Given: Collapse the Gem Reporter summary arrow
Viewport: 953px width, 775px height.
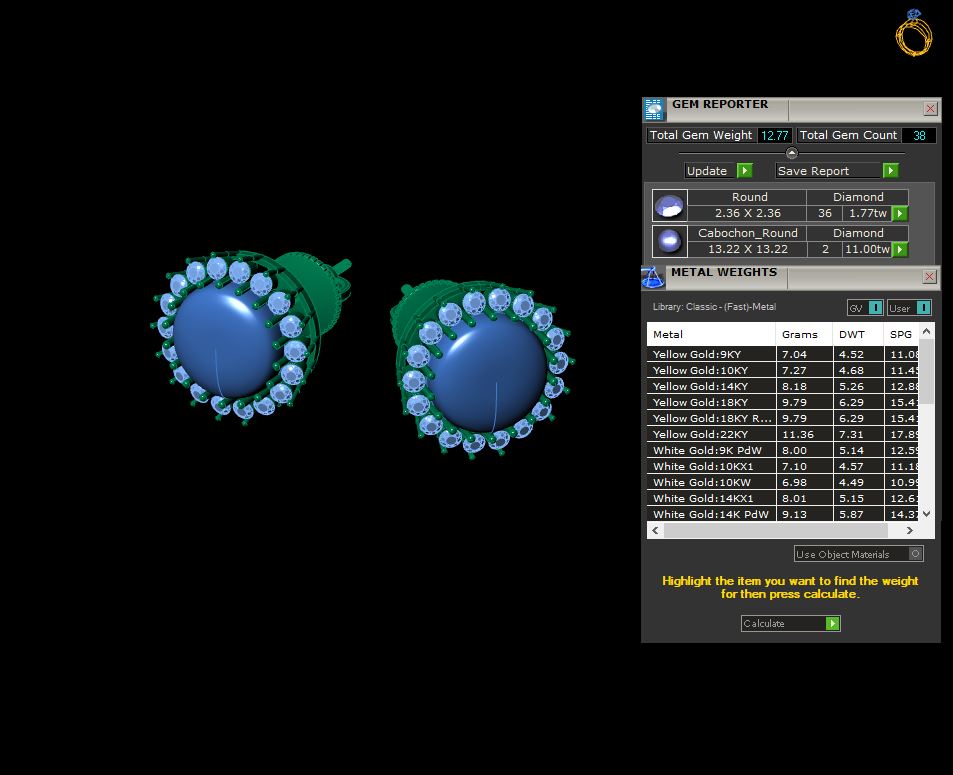Looking at the screenshot, I should coord(791,153).
